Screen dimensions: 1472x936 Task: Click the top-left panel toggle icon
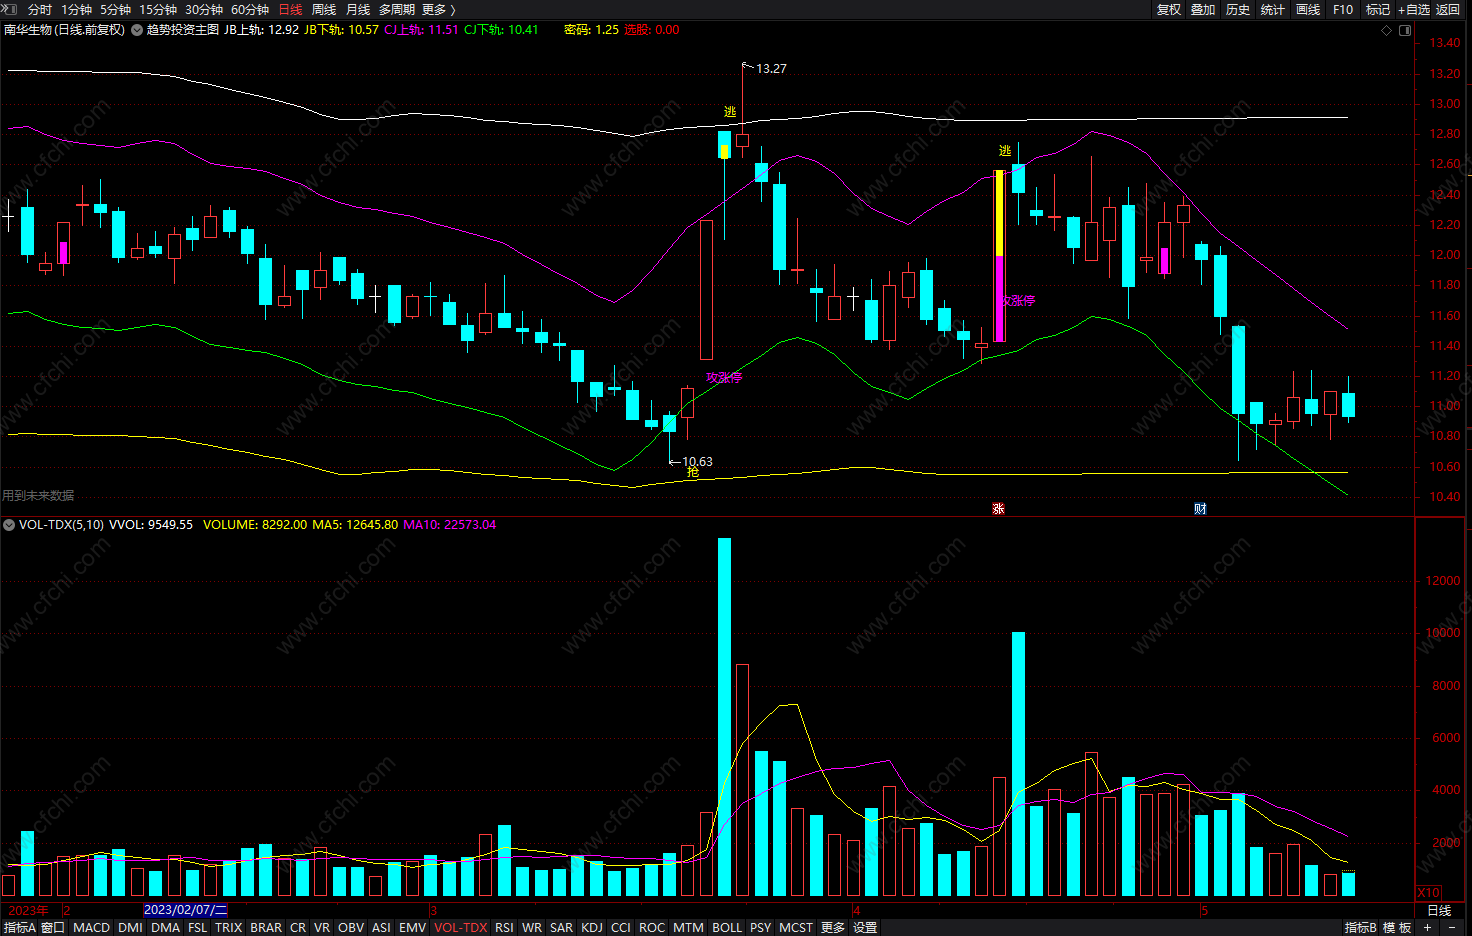(x=9, y=9)
